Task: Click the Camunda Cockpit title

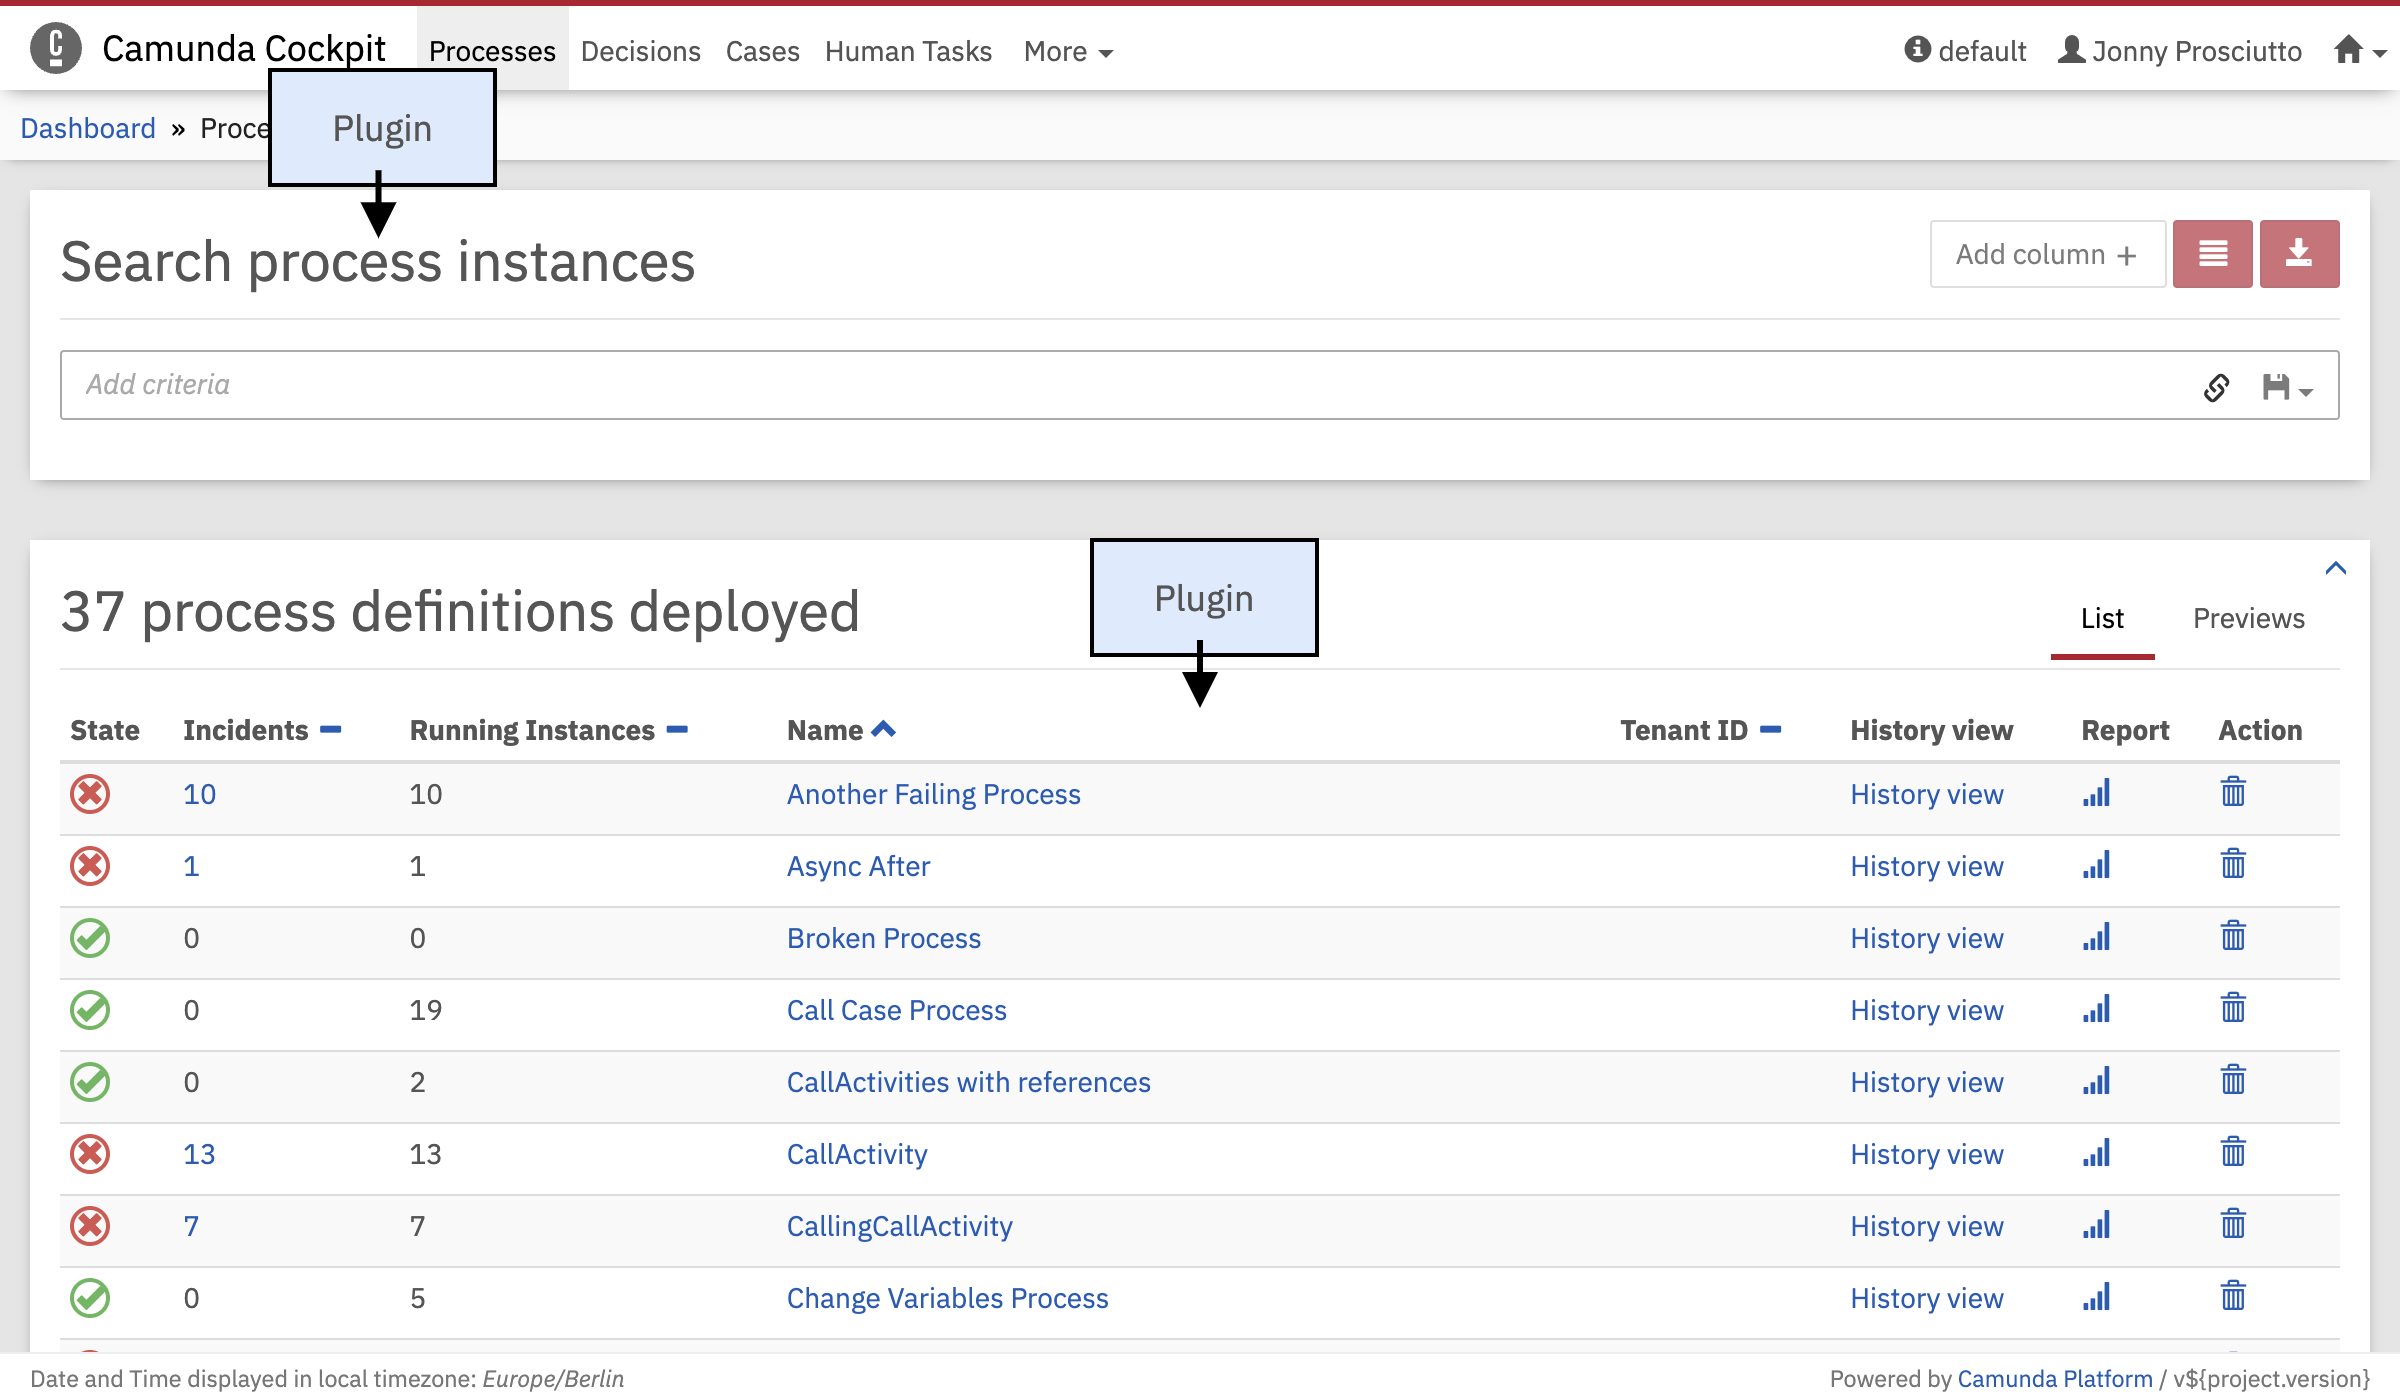Action: coord(244,48)
